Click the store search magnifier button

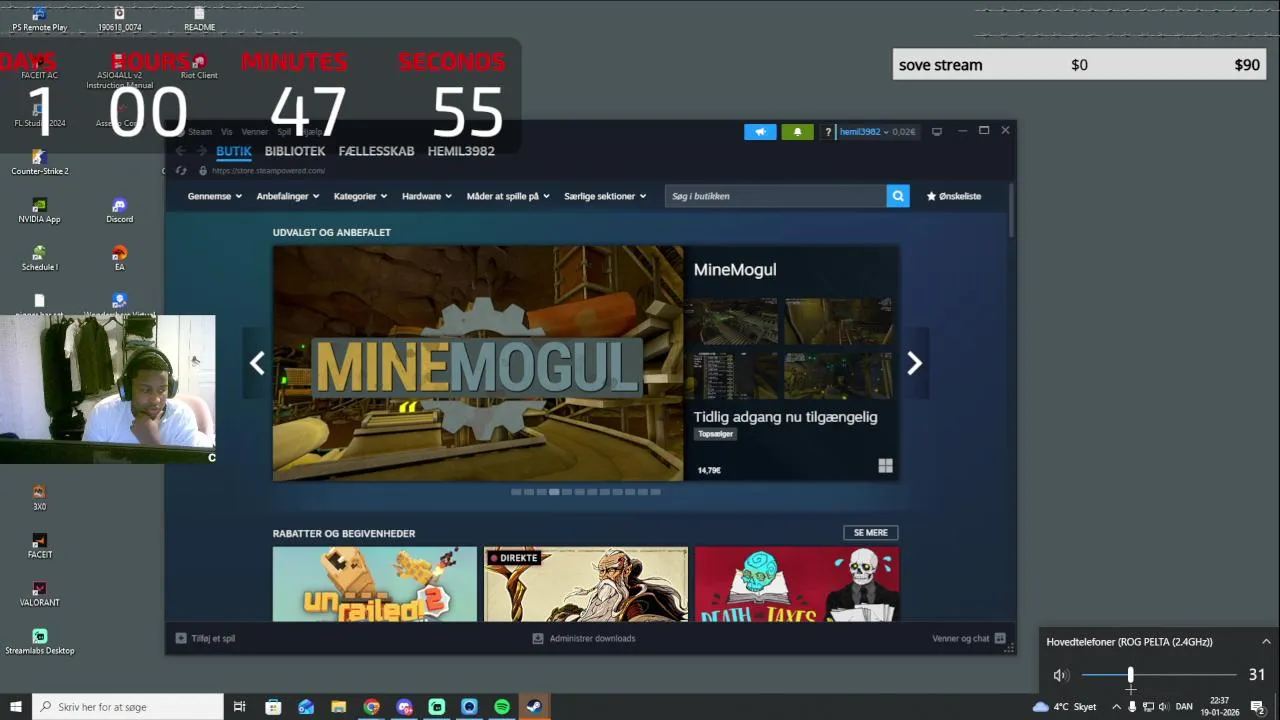tap(898, 196)
